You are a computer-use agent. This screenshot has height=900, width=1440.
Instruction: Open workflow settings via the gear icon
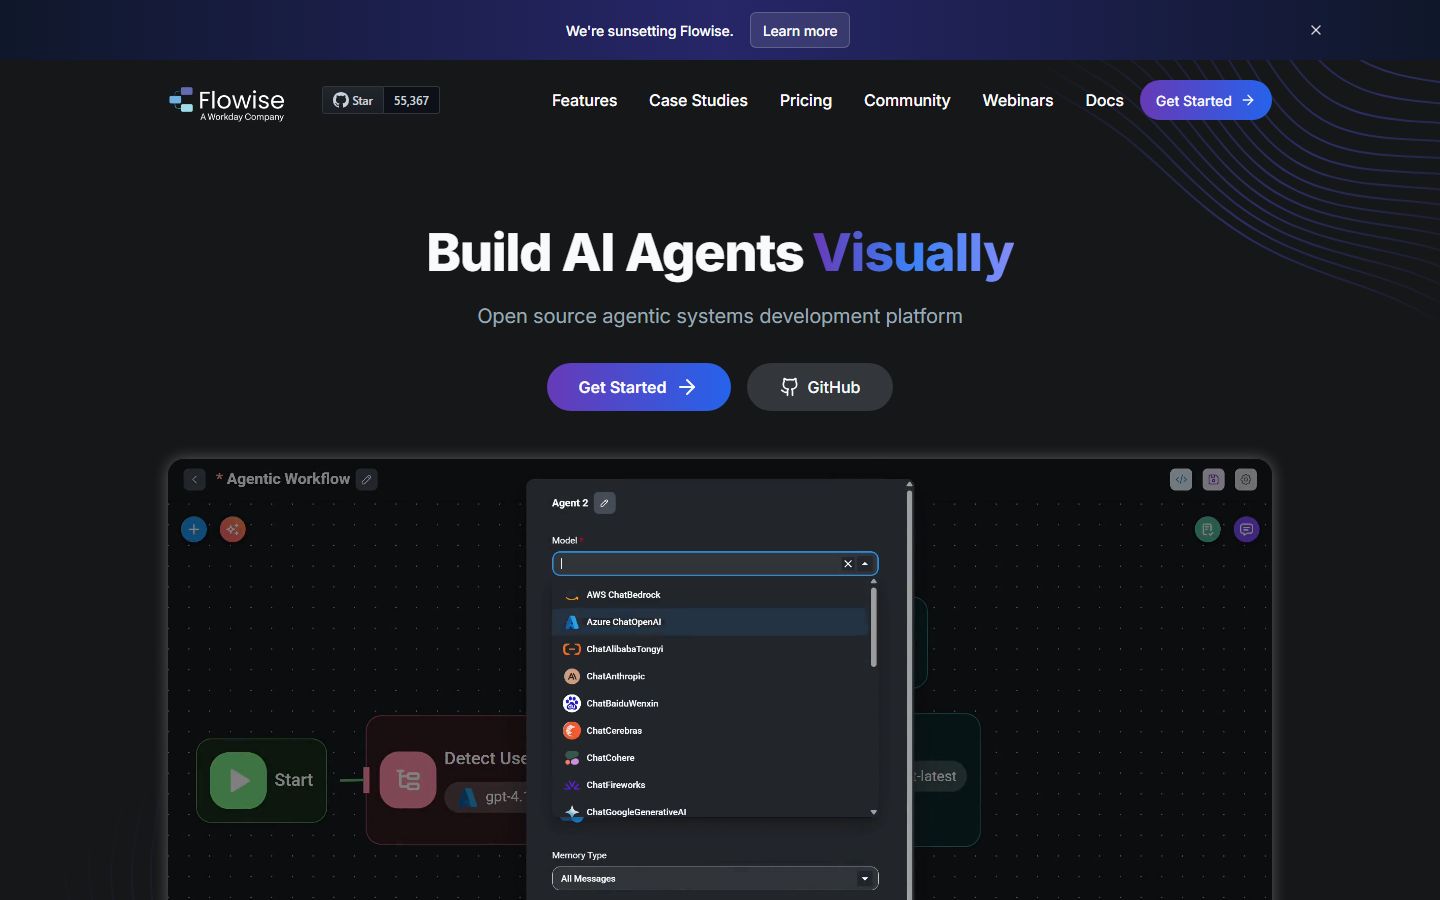pyautogui.click(x=1246, y=480)
